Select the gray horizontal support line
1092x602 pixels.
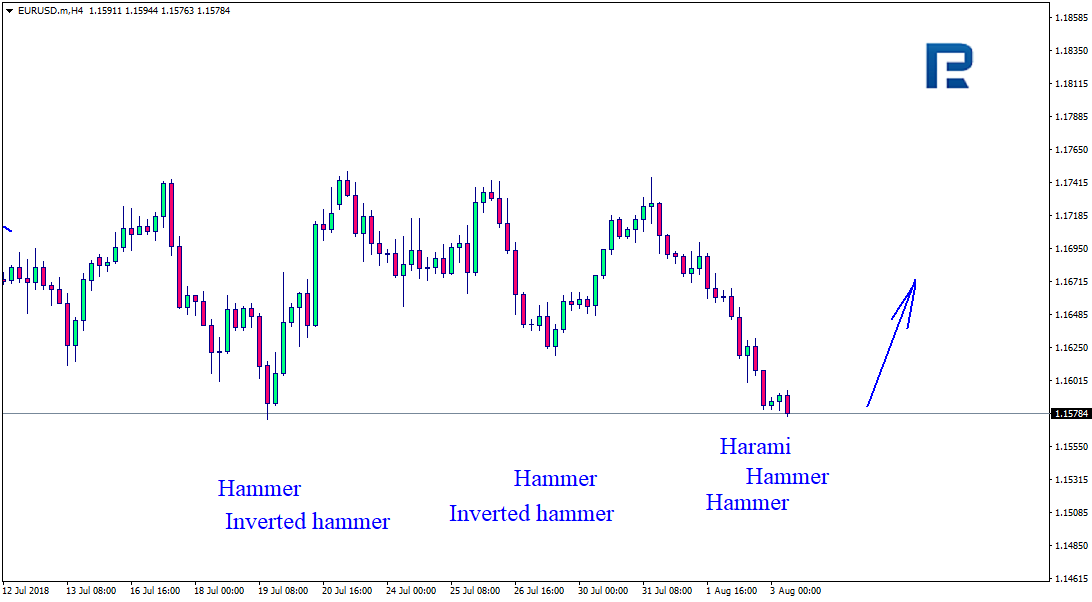coord(400,413)
